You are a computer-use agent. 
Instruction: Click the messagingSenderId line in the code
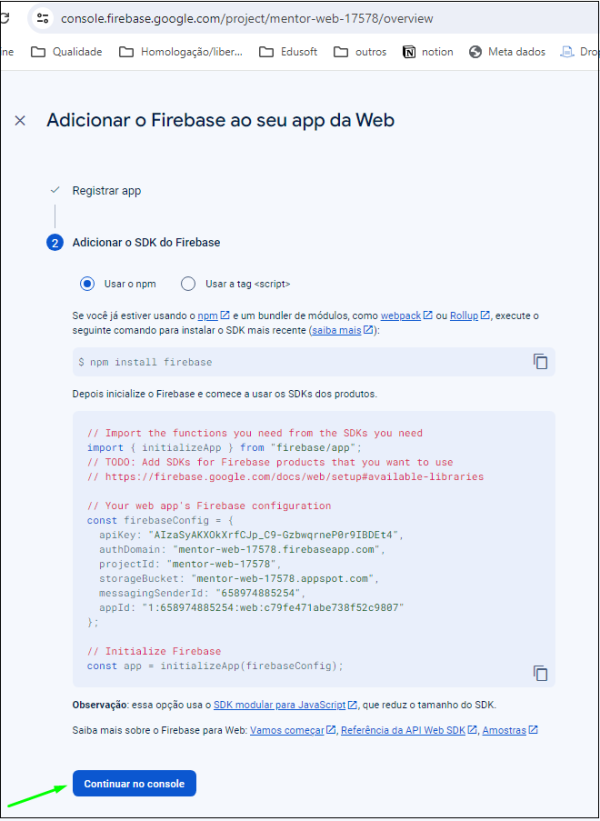(202, 593)
